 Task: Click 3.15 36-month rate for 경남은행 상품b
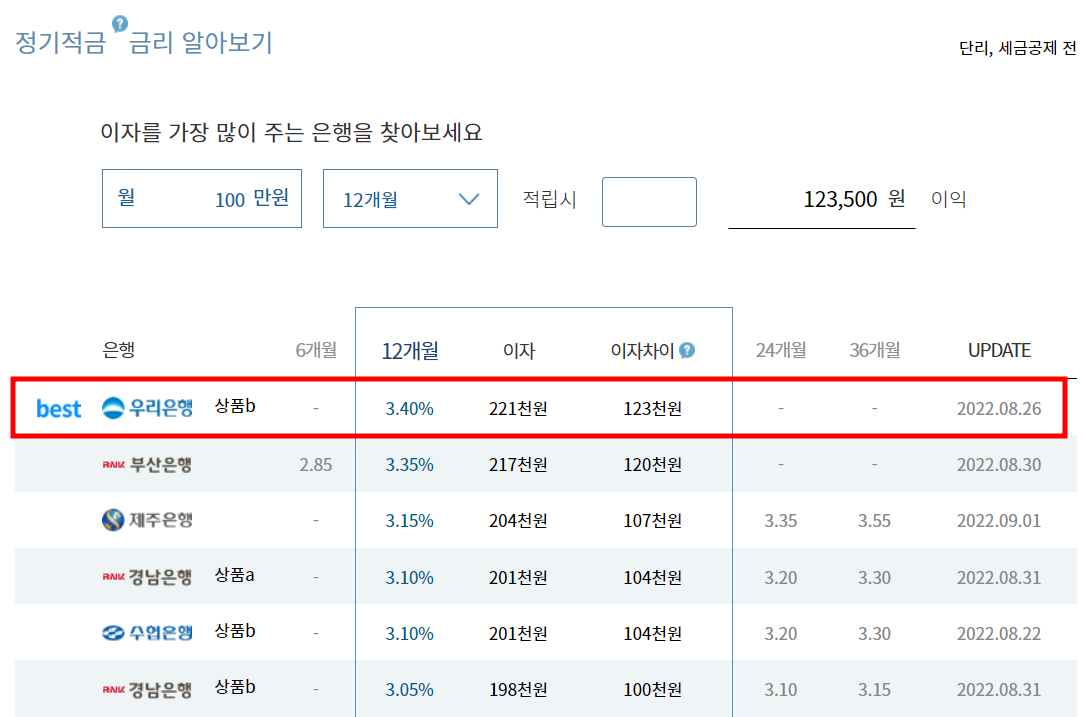click(874, 689)
